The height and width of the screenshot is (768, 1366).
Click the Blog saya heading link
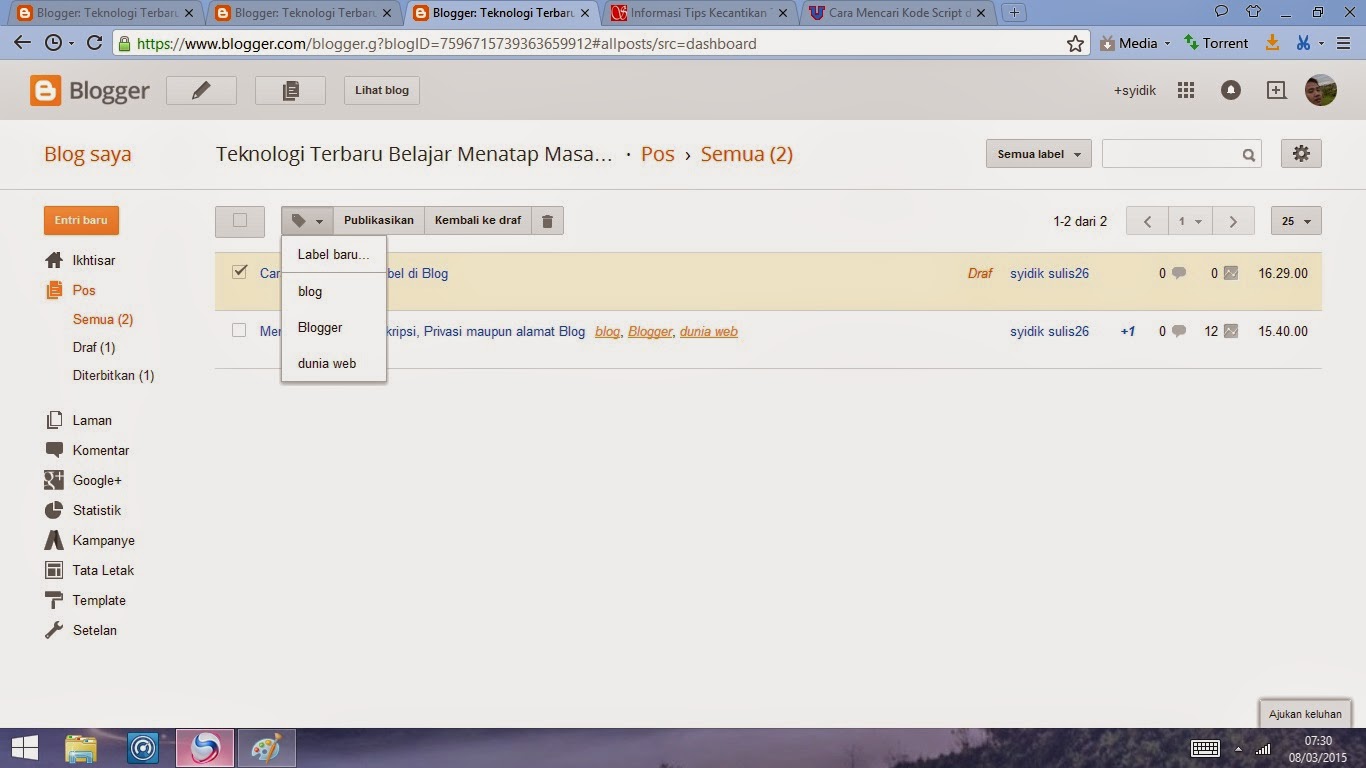click(87, 154)
